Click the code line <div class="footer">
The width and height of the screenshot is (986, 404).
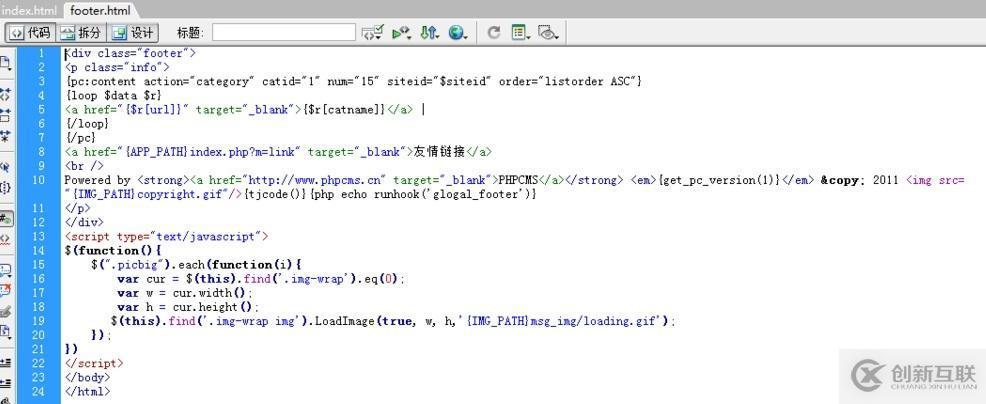tap(130, 53)
